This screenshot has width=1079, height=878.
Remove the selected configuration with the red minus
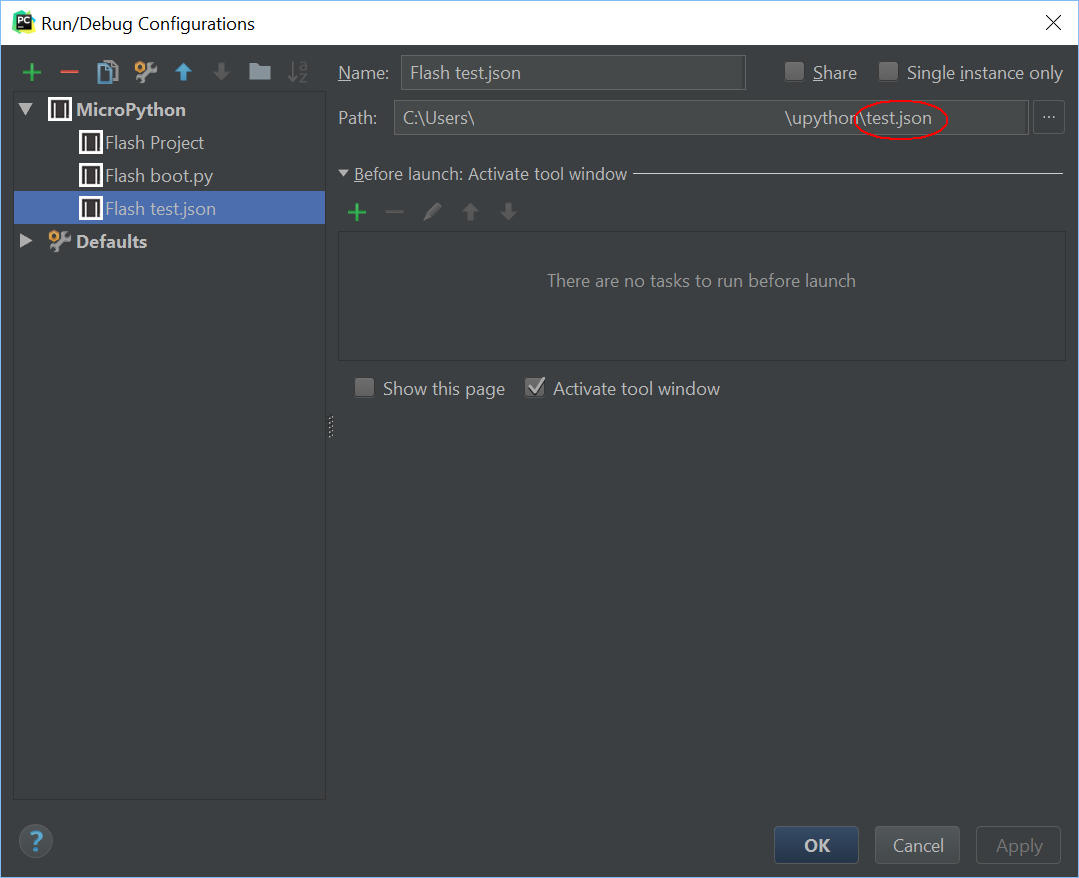coord(70,72)
